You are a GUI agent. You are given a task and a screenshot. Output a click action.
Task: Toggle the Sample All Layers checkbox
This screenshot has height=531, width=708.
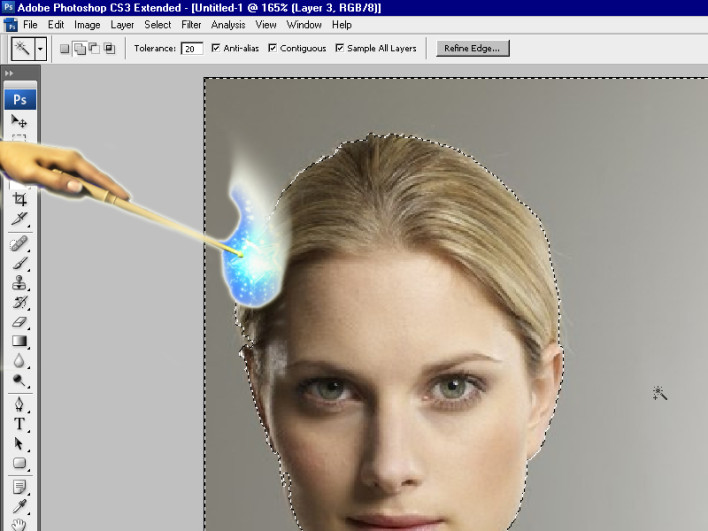340,48
